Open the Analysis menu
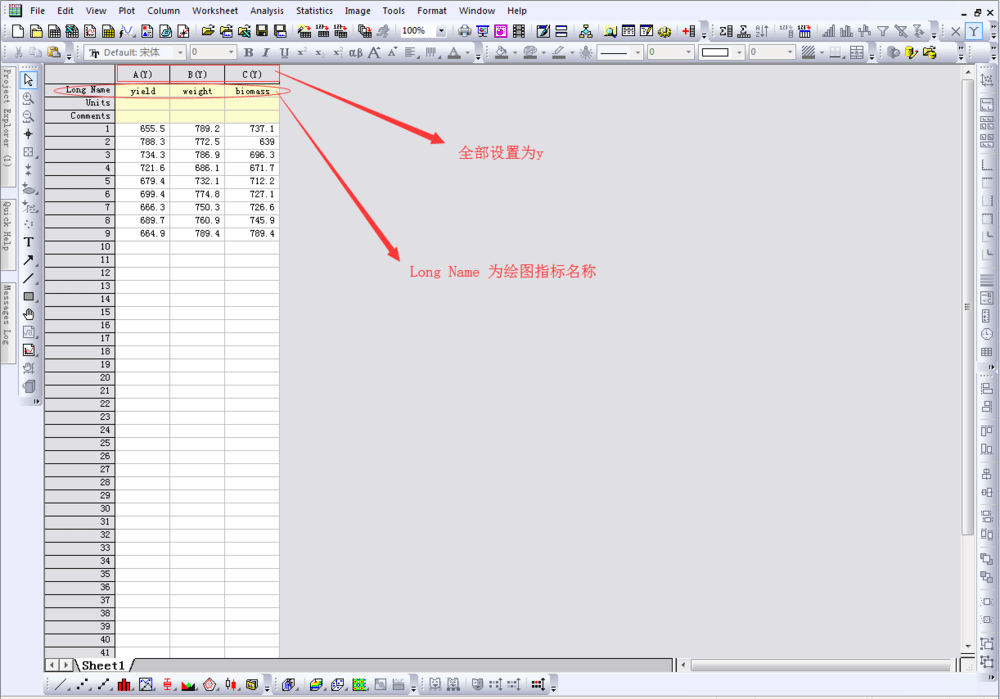This screenshot has width=1000, height=699. point(267,10)
